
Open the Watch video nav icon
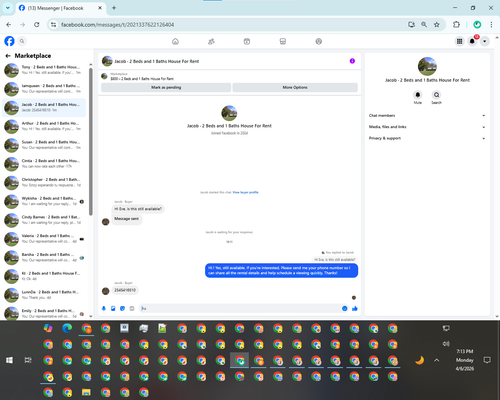coord(247,41)
